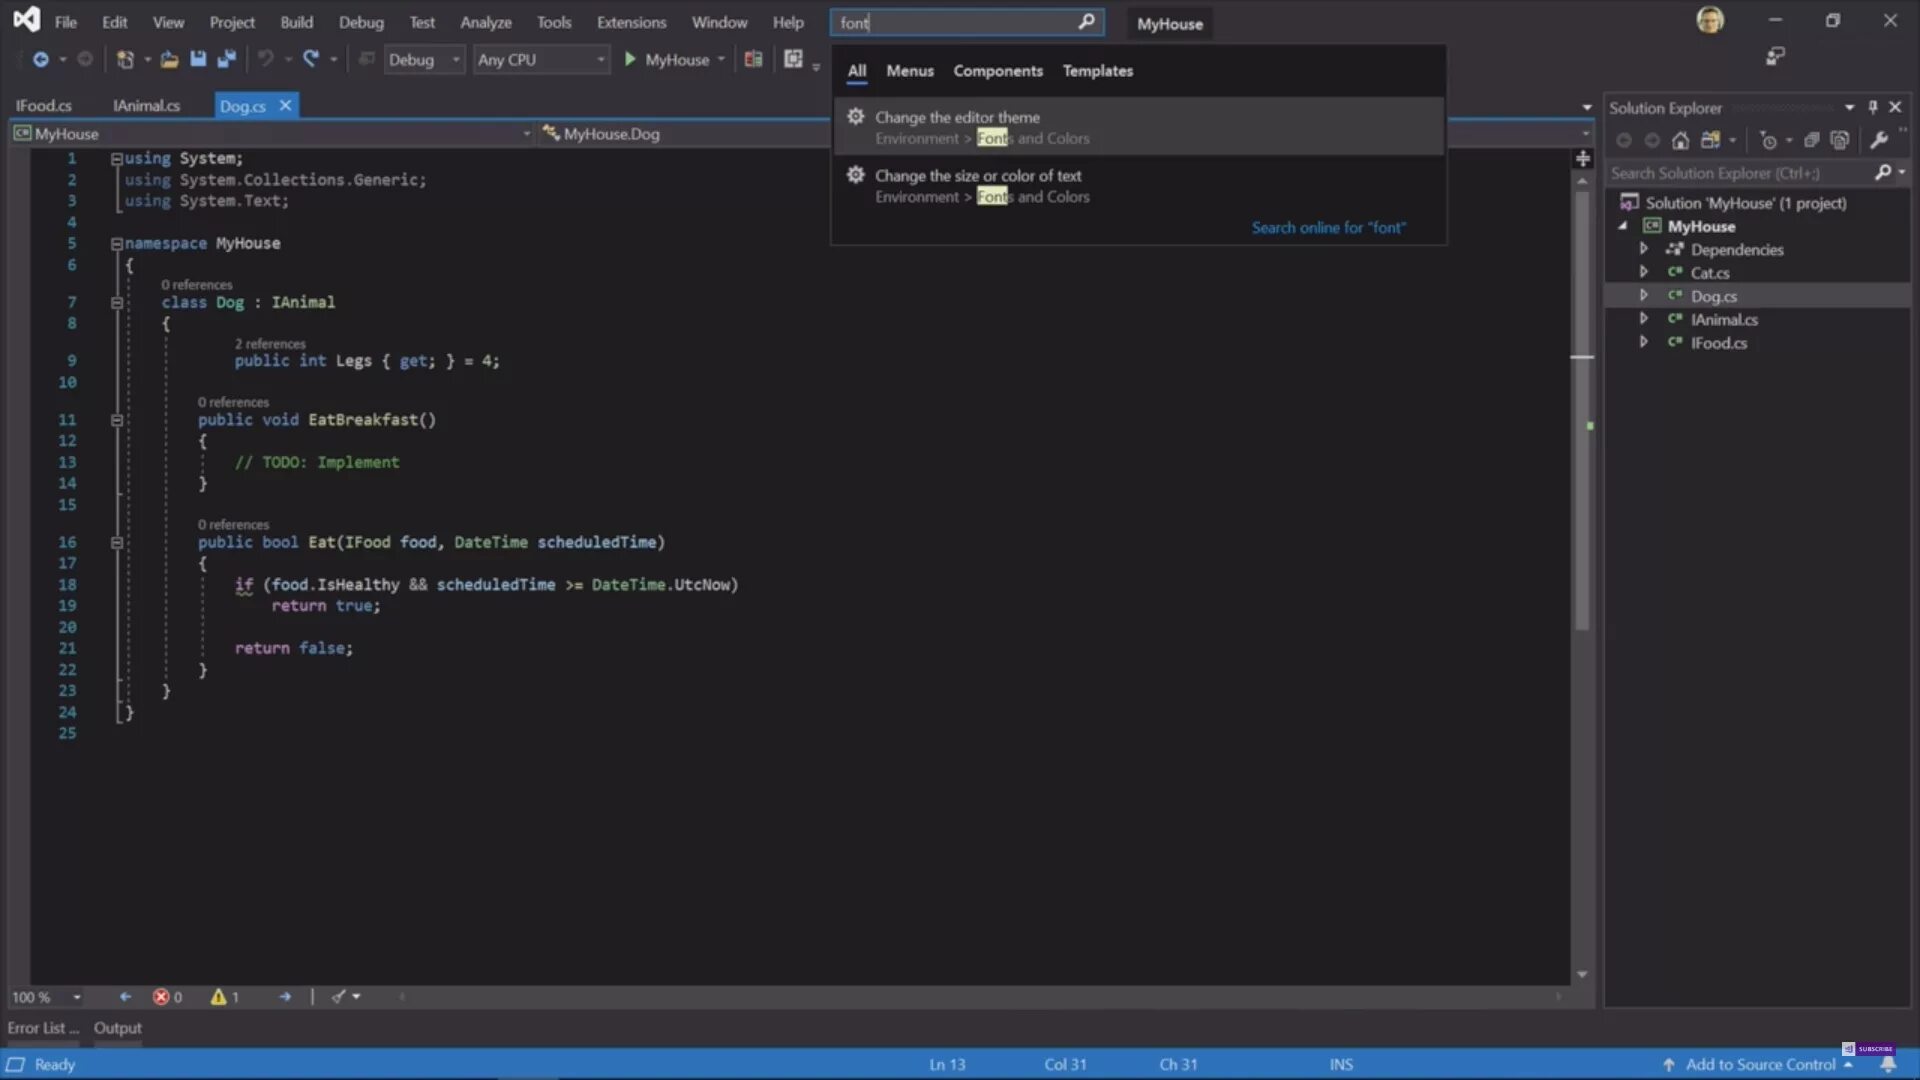The height and width of the screenshot is (1080, 1920).
Task: Click Search online for "font" link
Action: pos(1328,227)
